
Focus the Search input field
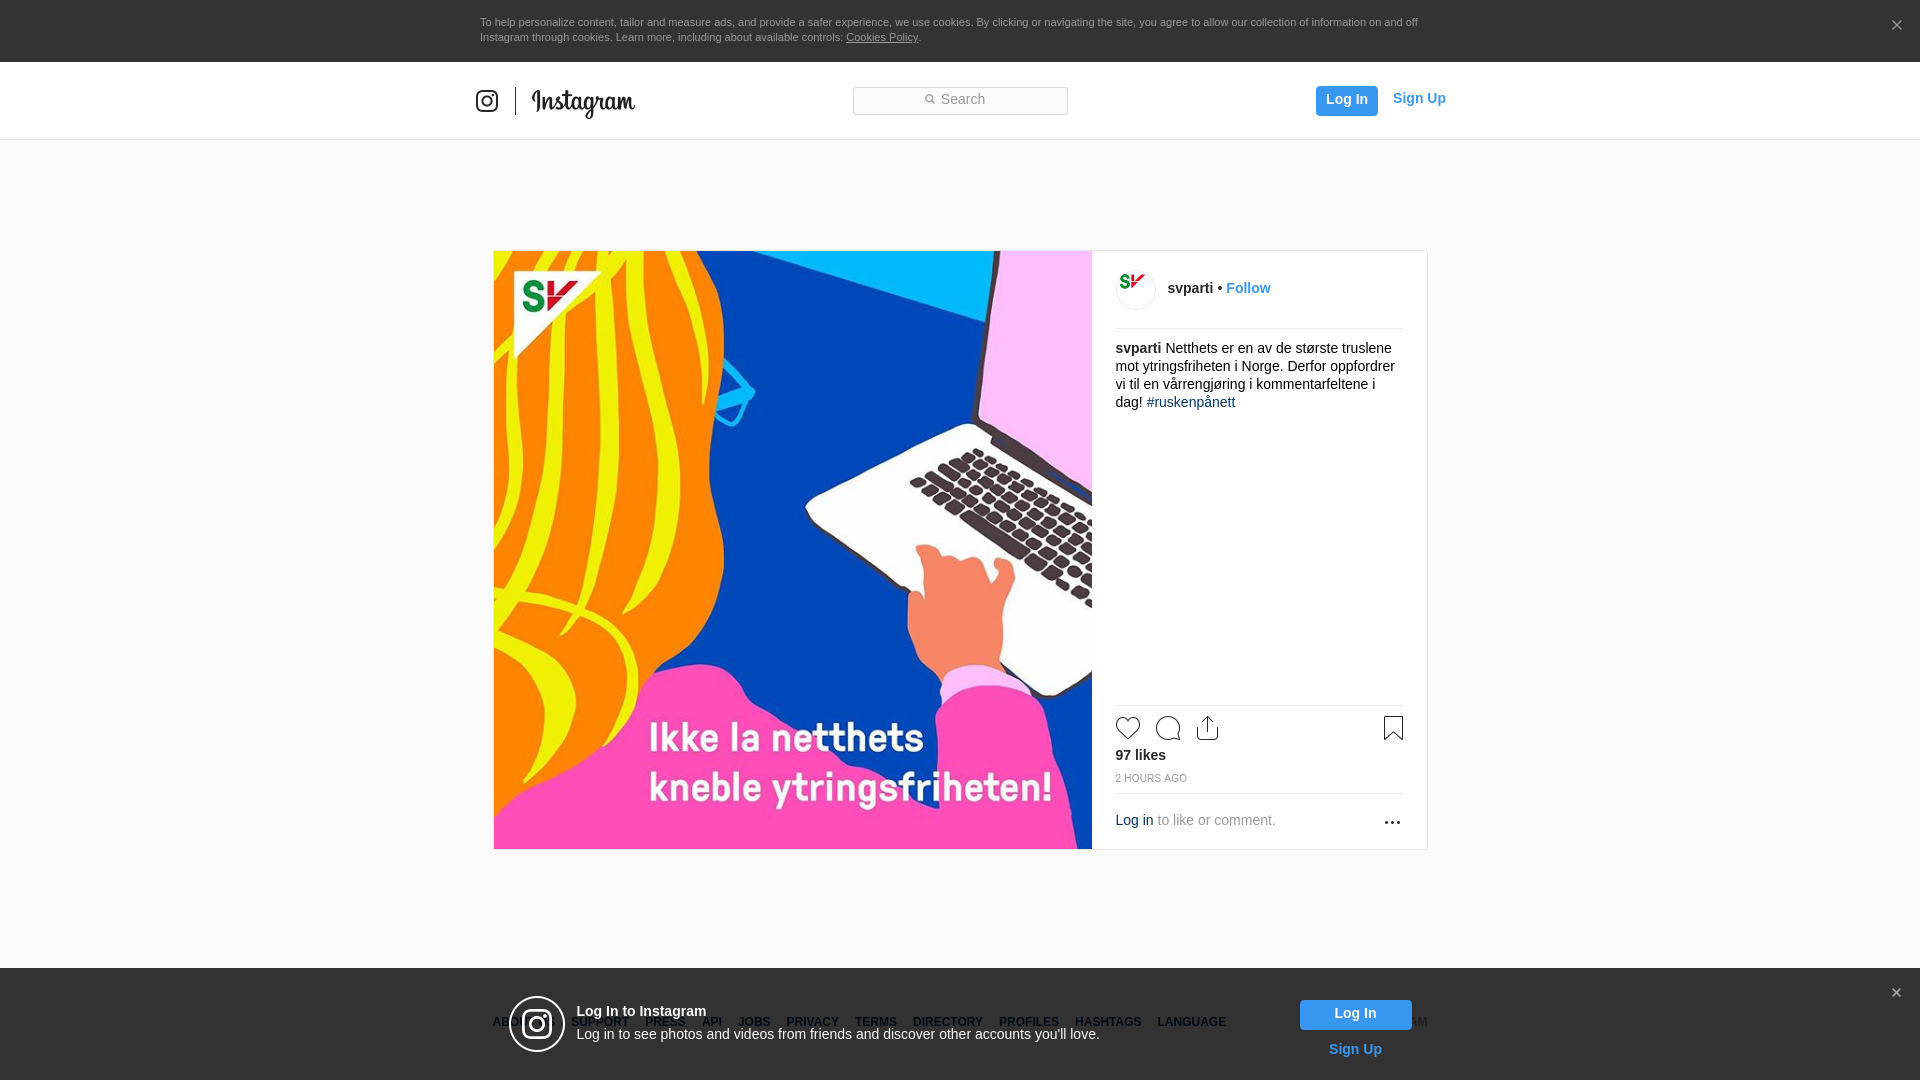960,100
